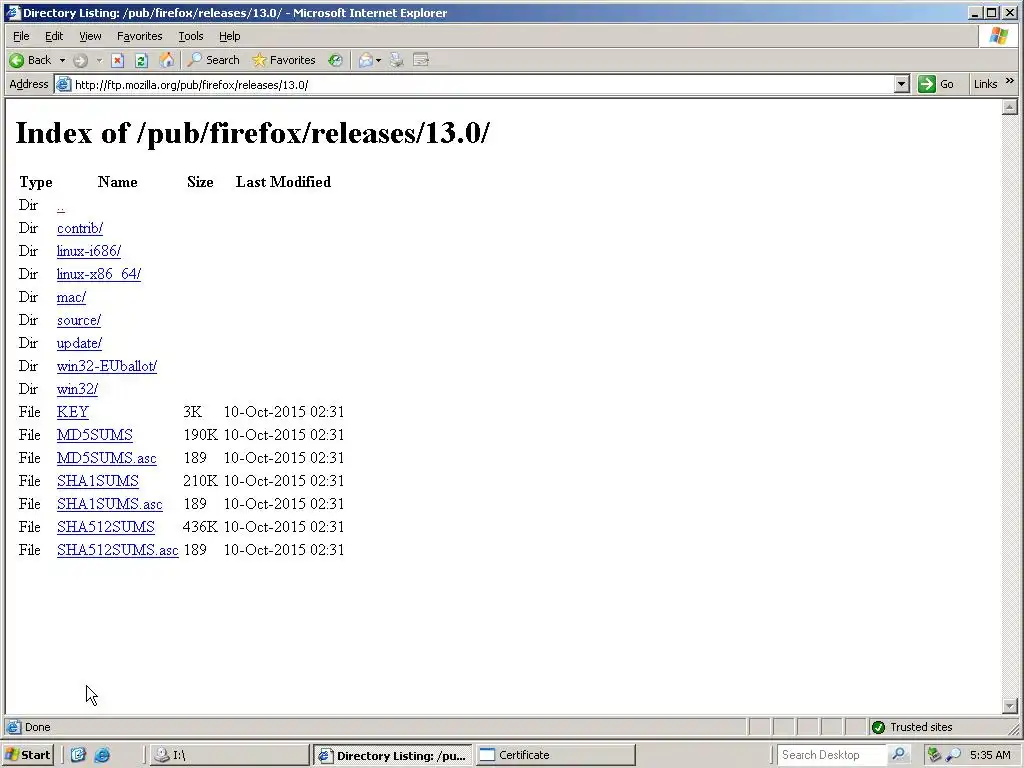The image size is (1024, 768).
Task: Open the linux-x86_64/ directory link
Action: coord(99,274)
